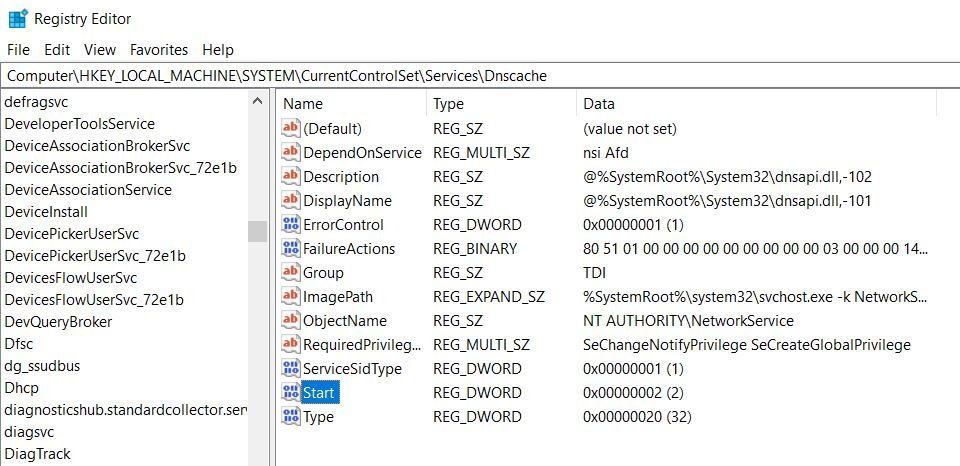960x466 pixels.
Task: Open the Favorites menu
Action: (x=159, y=49)
